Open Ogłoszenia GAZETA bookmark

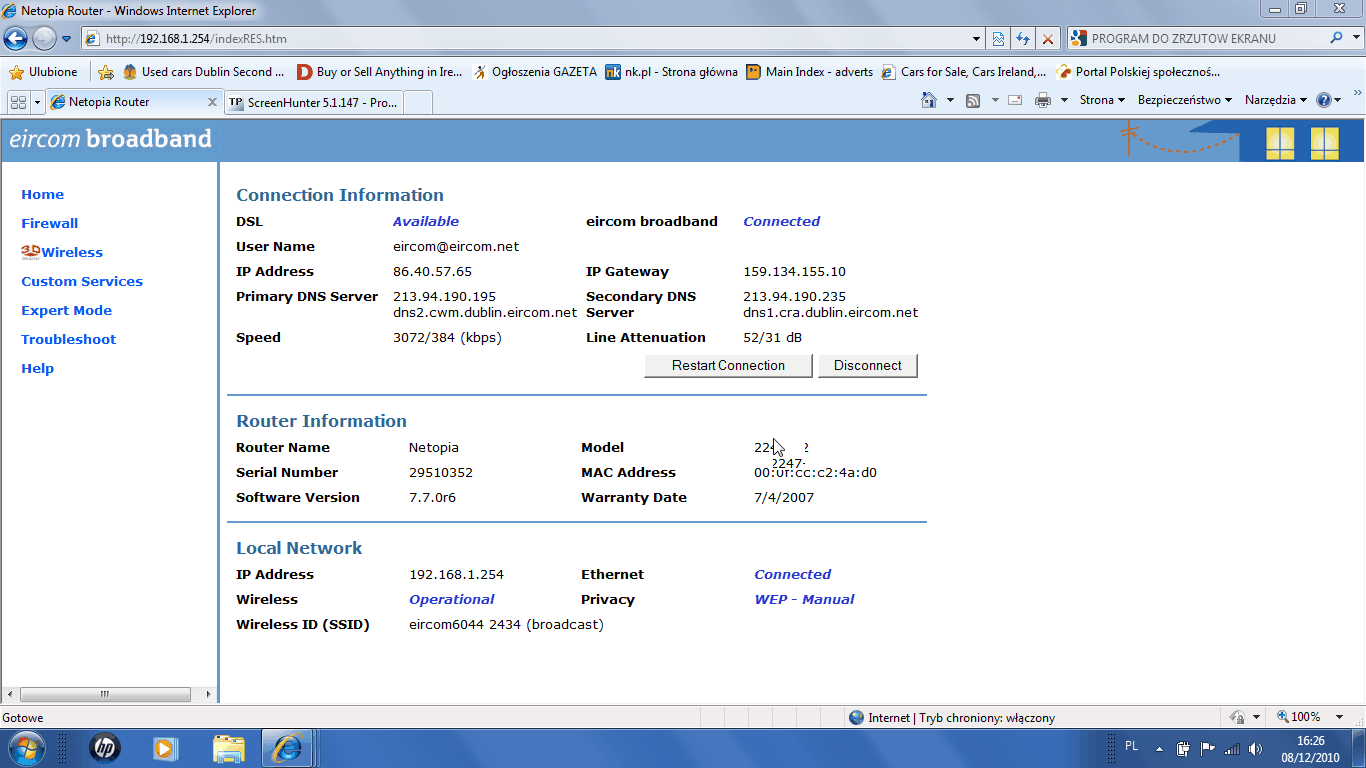pos(535,72)
